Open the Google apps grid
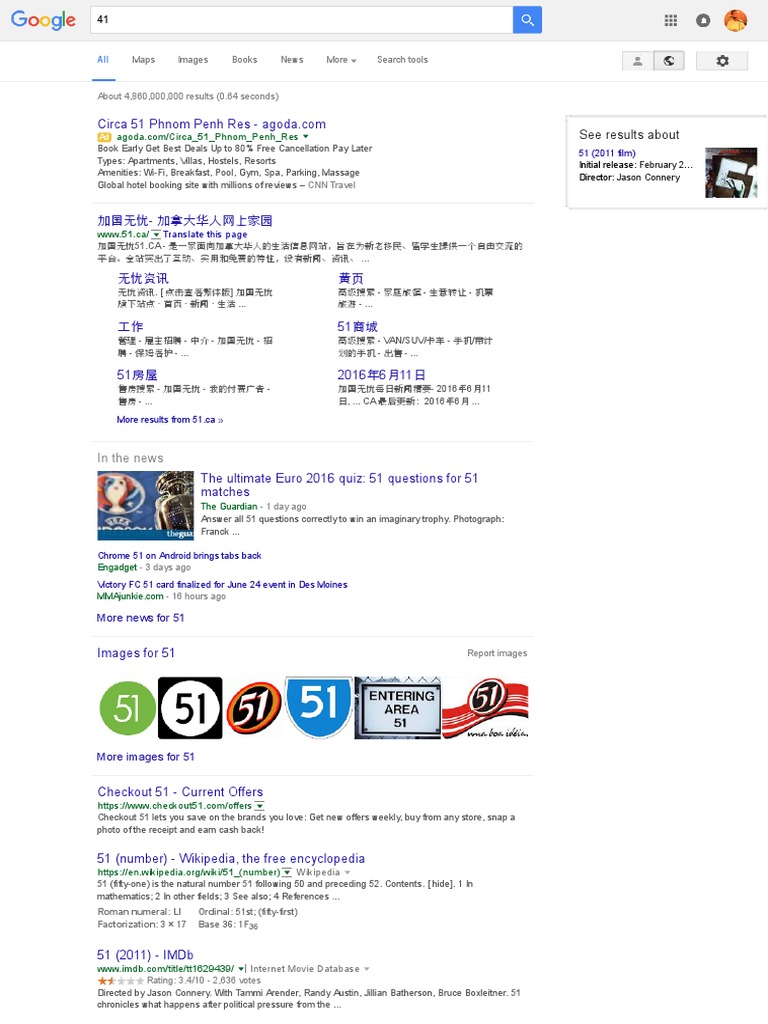This screenshot has height=1024, width=768. click(671, 20)
